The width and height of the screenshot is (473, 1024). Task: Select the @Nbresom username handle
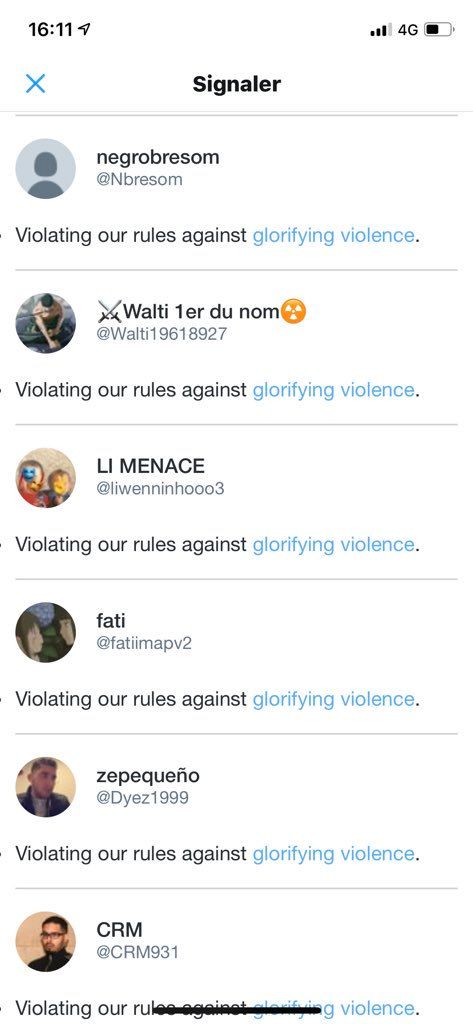click(x=139, y=180)
